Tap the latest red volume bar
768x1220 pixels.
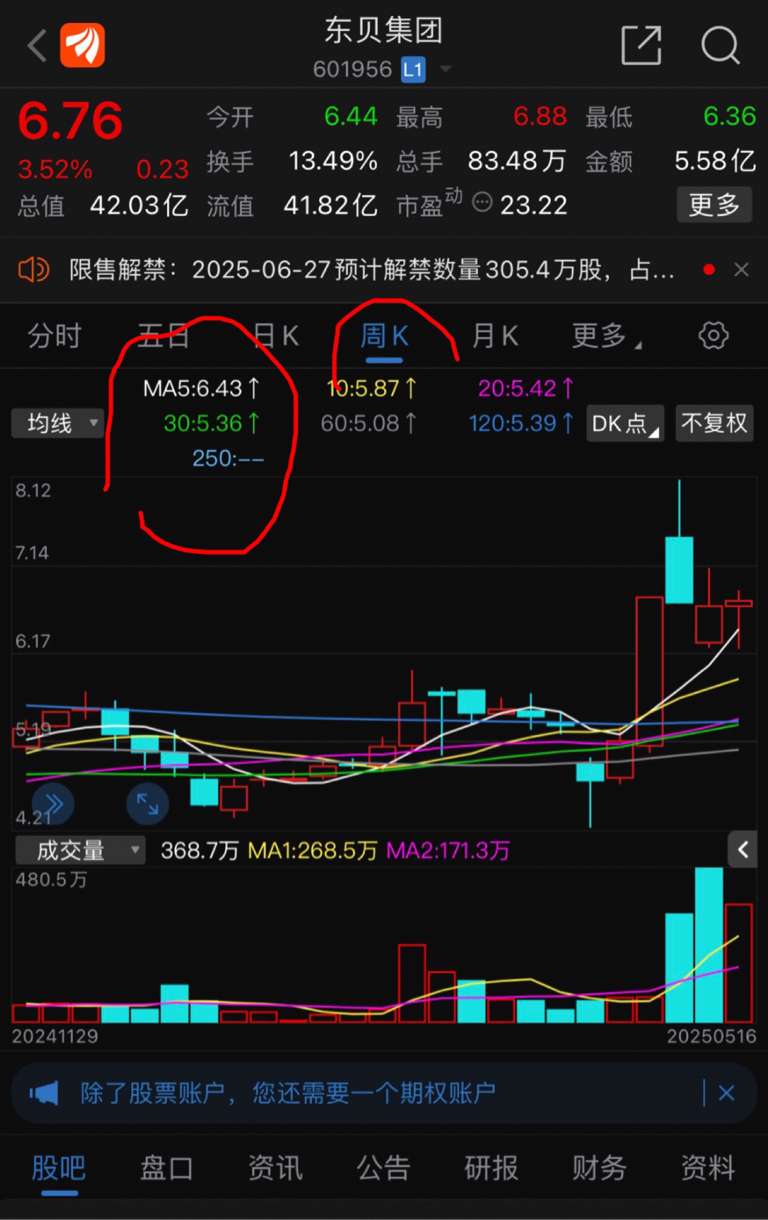coord(738,962)
